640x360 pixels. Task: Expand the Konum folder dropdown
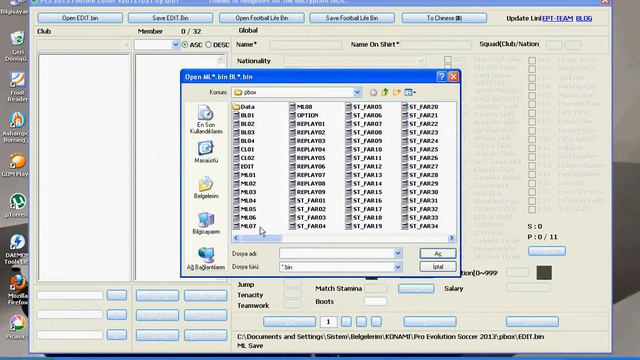click(357, 92)
